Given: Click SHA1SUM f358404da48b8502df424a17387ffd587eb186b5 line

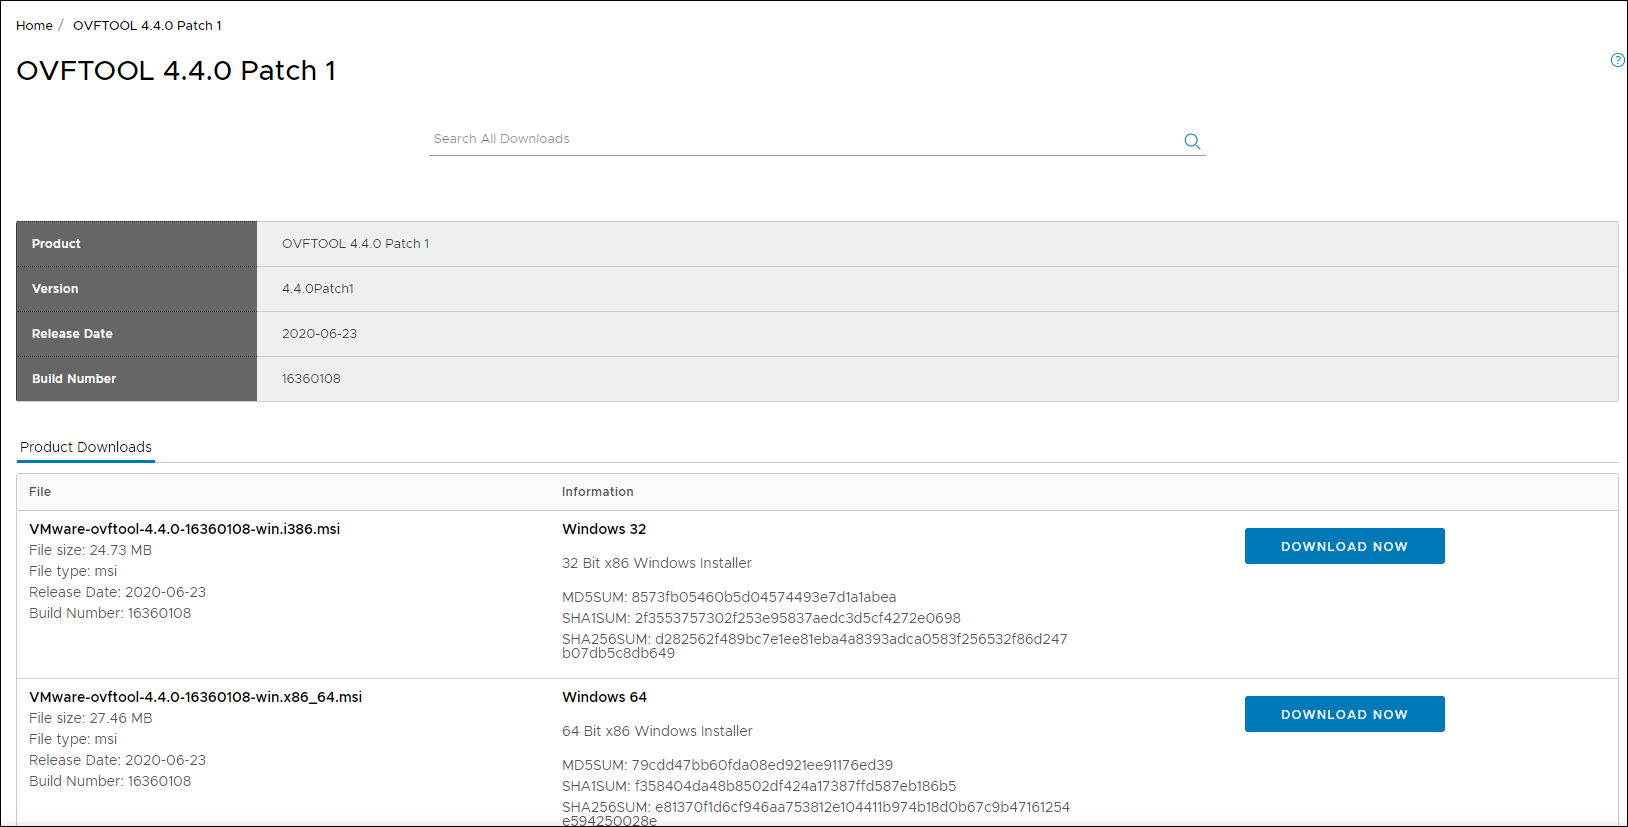Looking at the screenshot, I should point(759,786).
